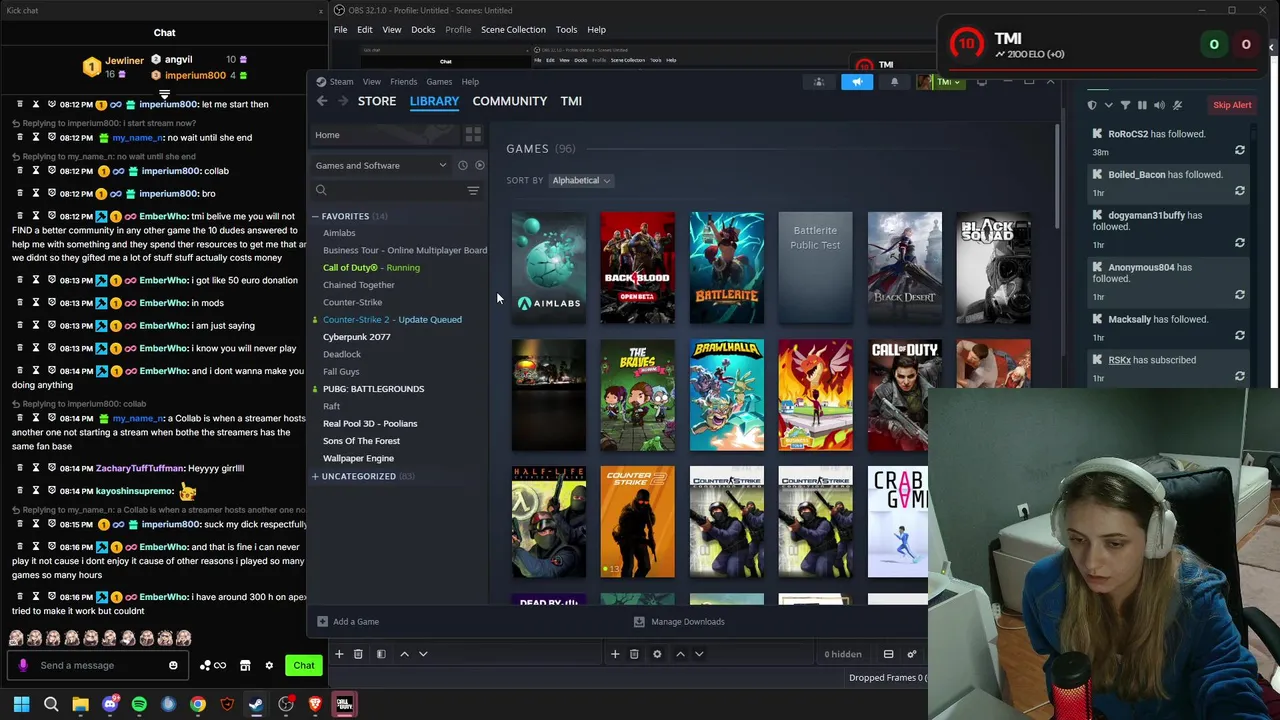Screen dimensions: 1280x720
Task: Replay the Boiled_Bacon follow alert
Action: [x=1240, y=191]
